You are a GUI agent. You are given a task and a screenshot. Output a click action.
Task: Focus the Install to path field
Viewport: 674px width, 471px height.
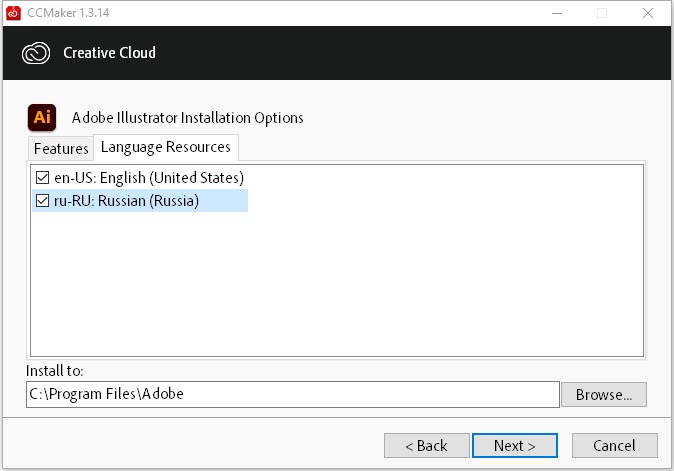pyautogui.click(x=293, y=394)
